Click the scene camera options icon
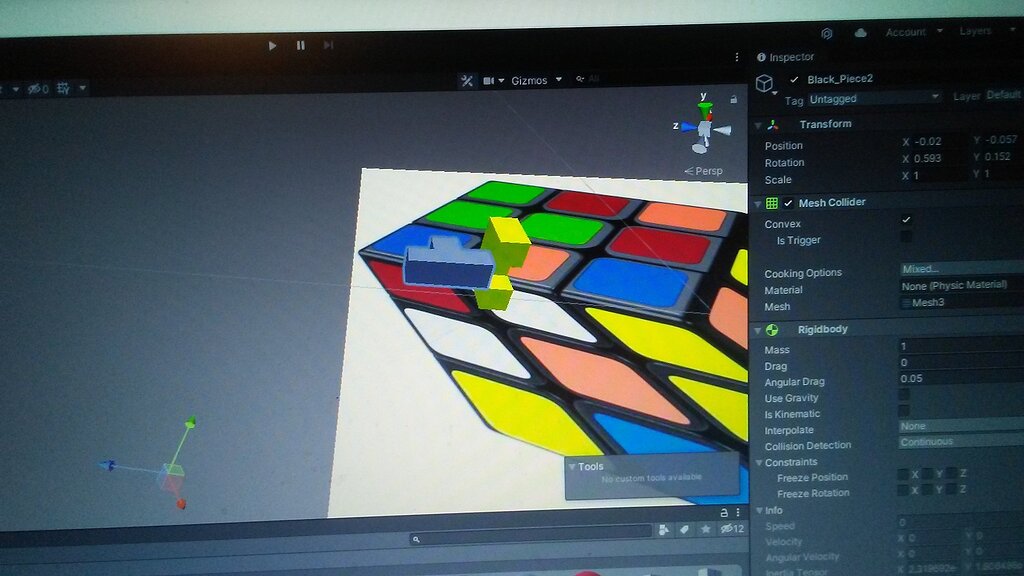Screen dimensions: 1024x576 489,80
